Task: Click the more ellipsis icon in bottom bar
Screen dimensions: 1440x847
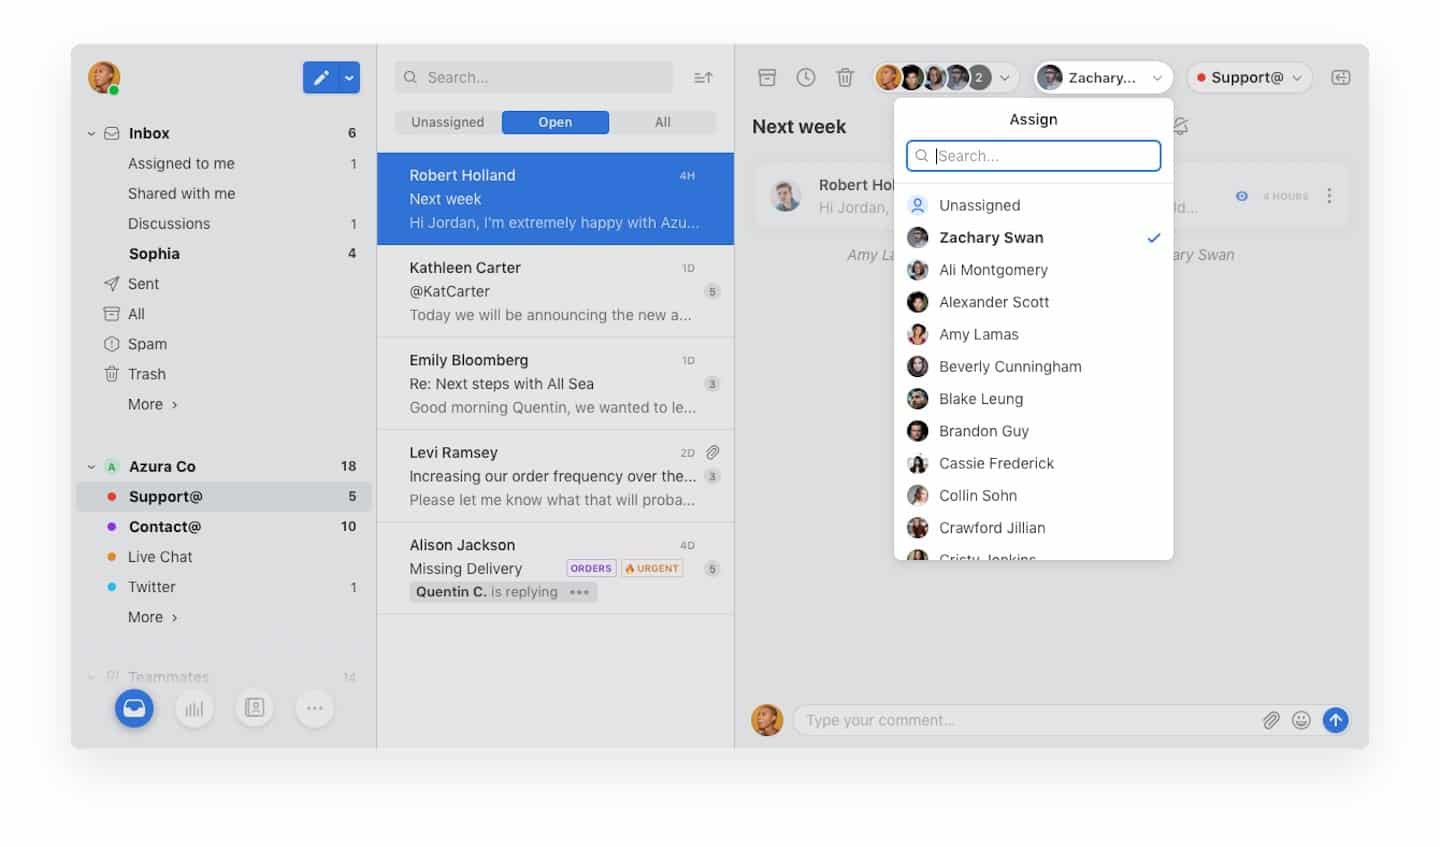Action: pos(315,708)
